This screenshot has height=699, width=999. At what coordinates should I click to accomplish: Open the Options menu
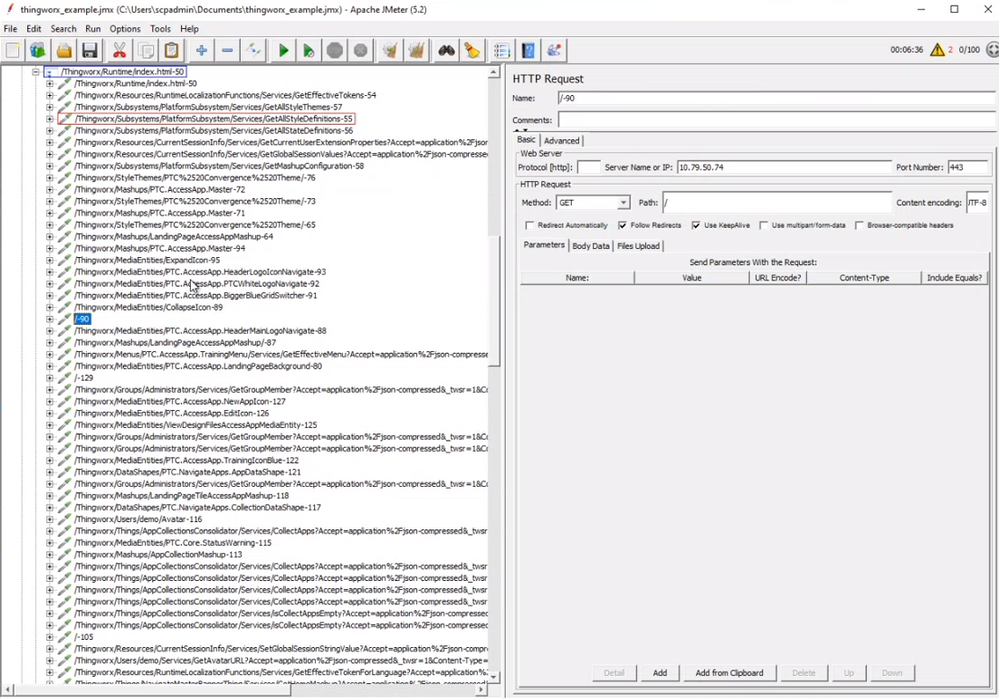point(125,29)
